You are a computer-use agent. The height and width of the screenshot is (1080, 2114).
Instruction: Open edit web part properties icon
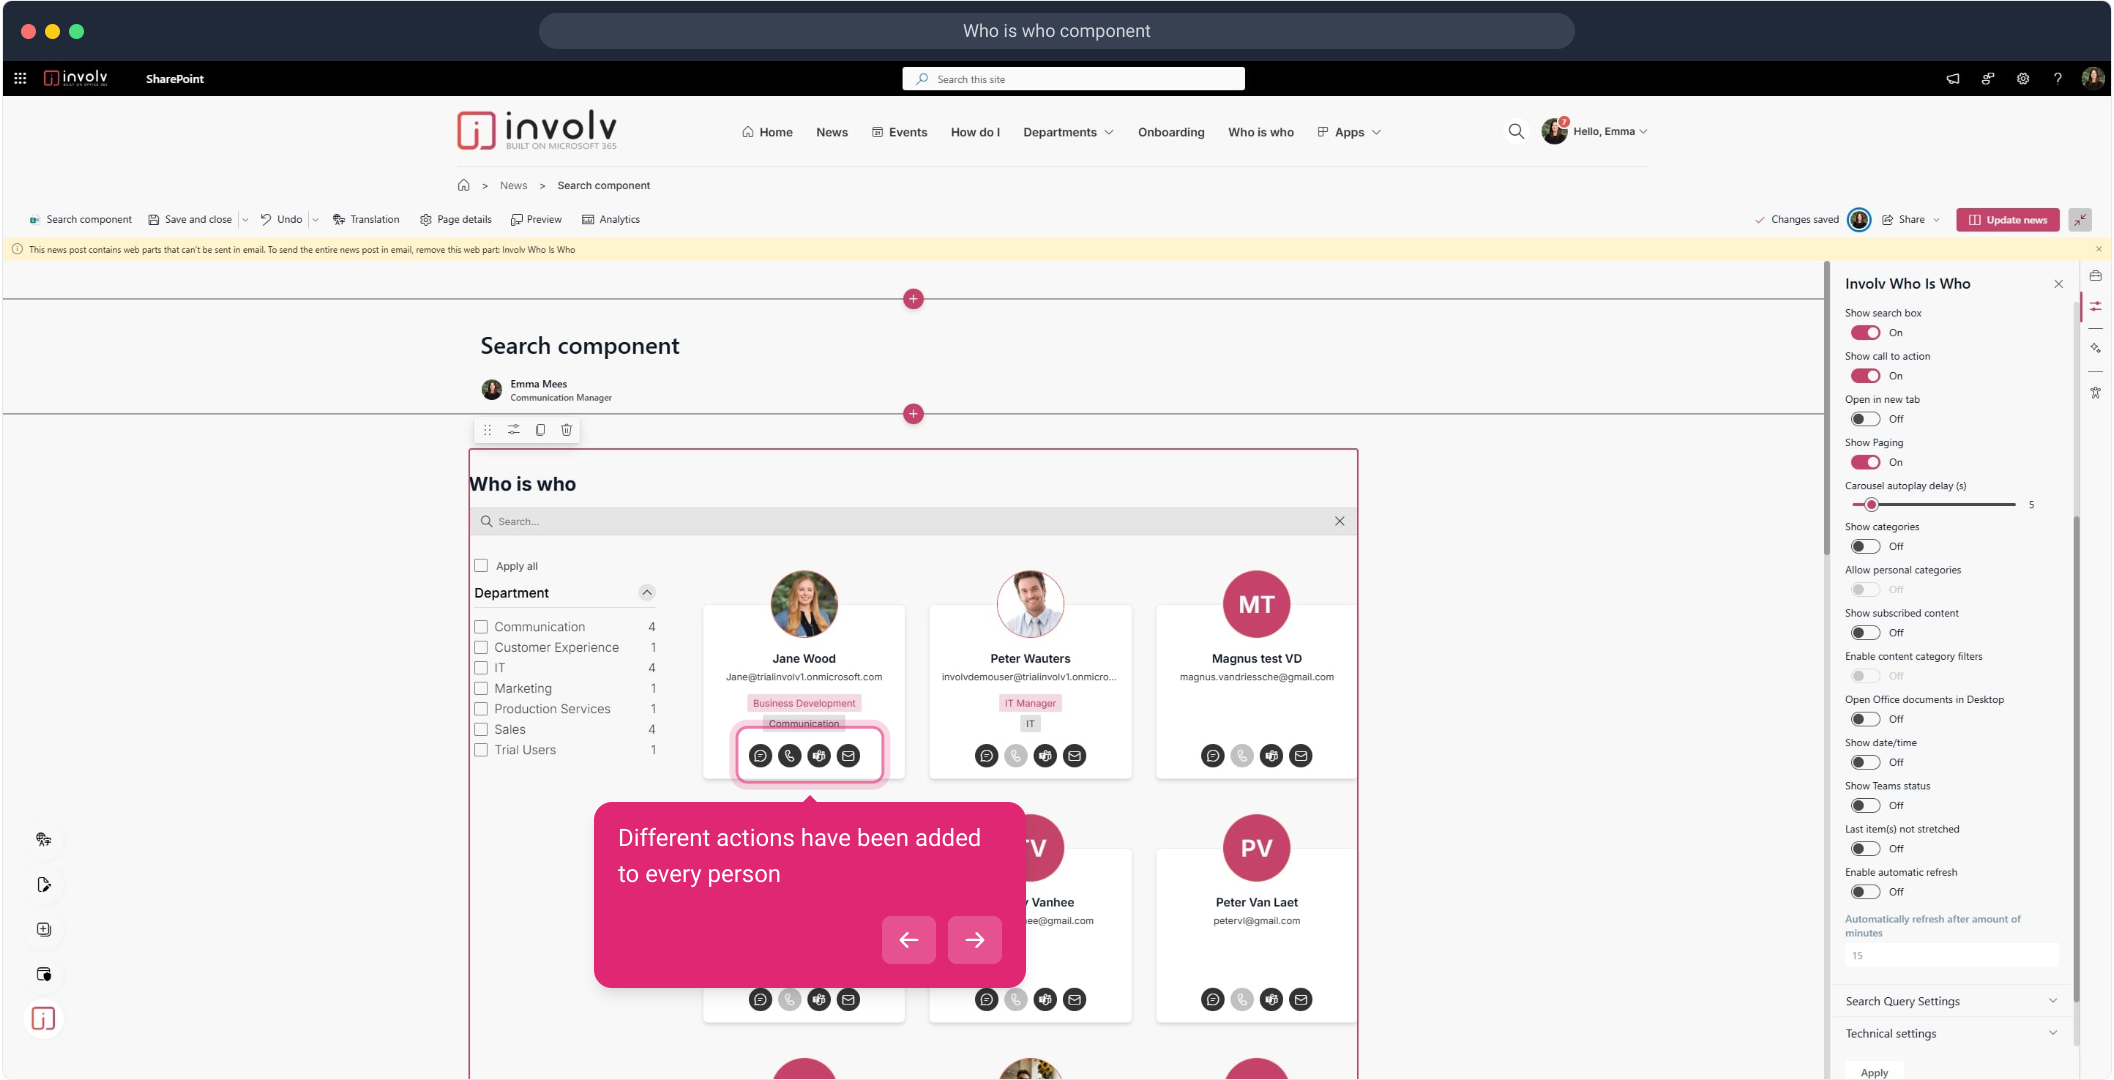[x=513, y=430]
